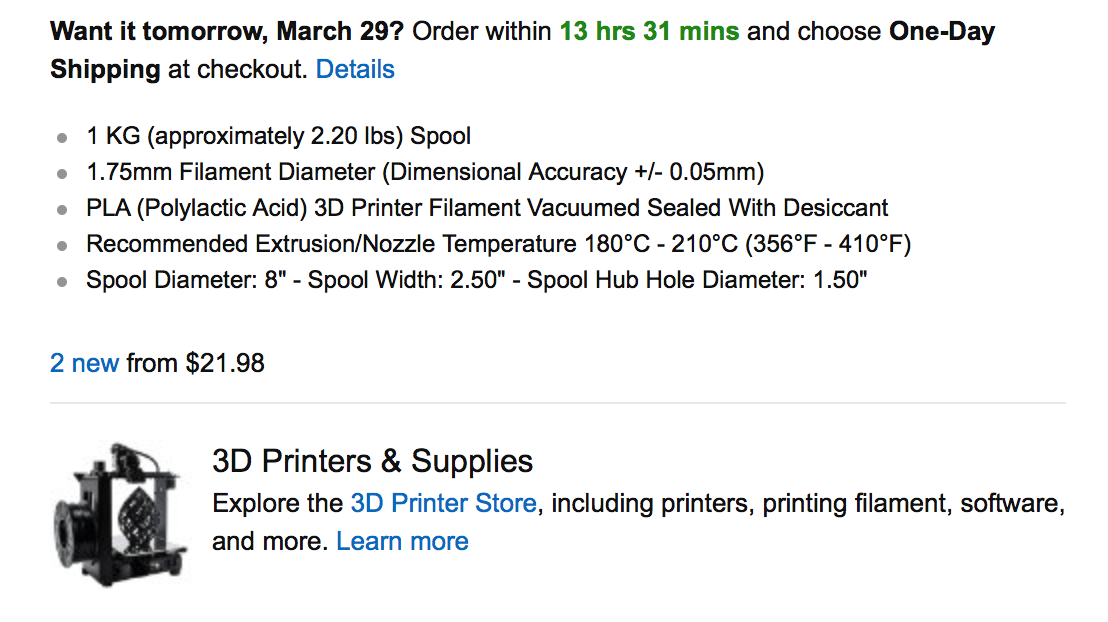Click the $21.98 price text

225,363
